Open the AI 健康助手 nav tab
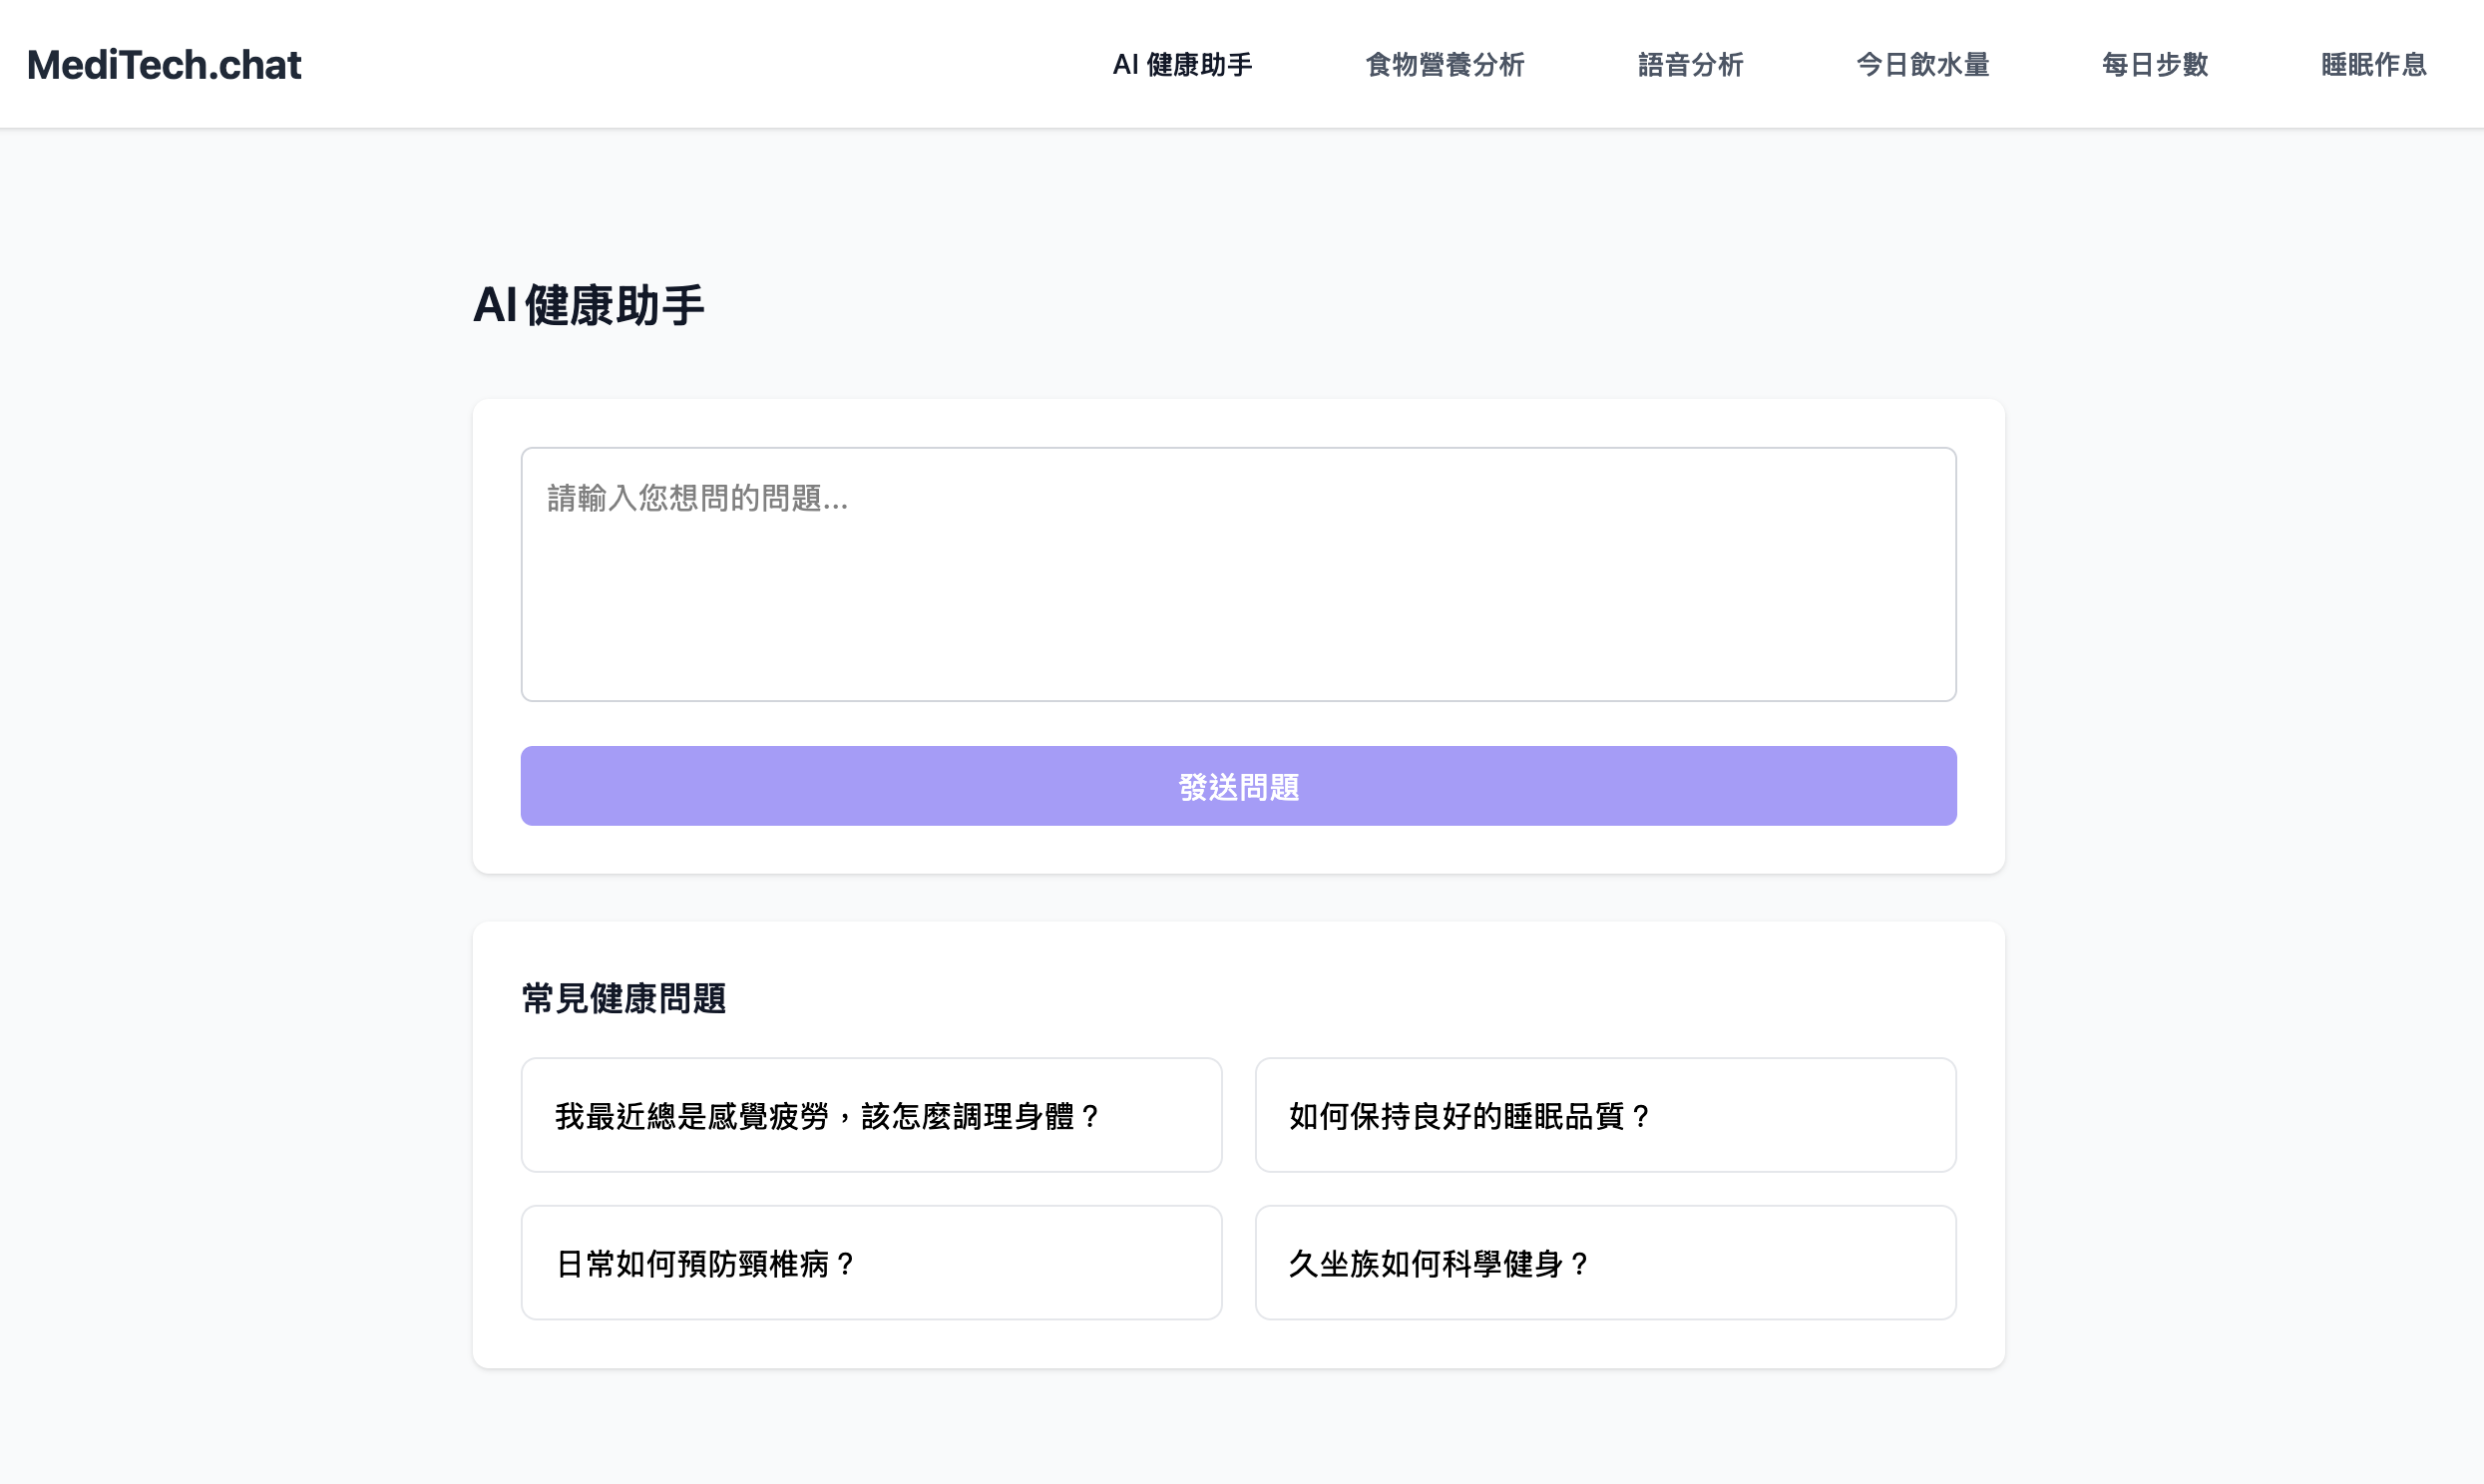Image resolution: width=2484 pixels, height=1484 pixels. (x=1182, y=65)
